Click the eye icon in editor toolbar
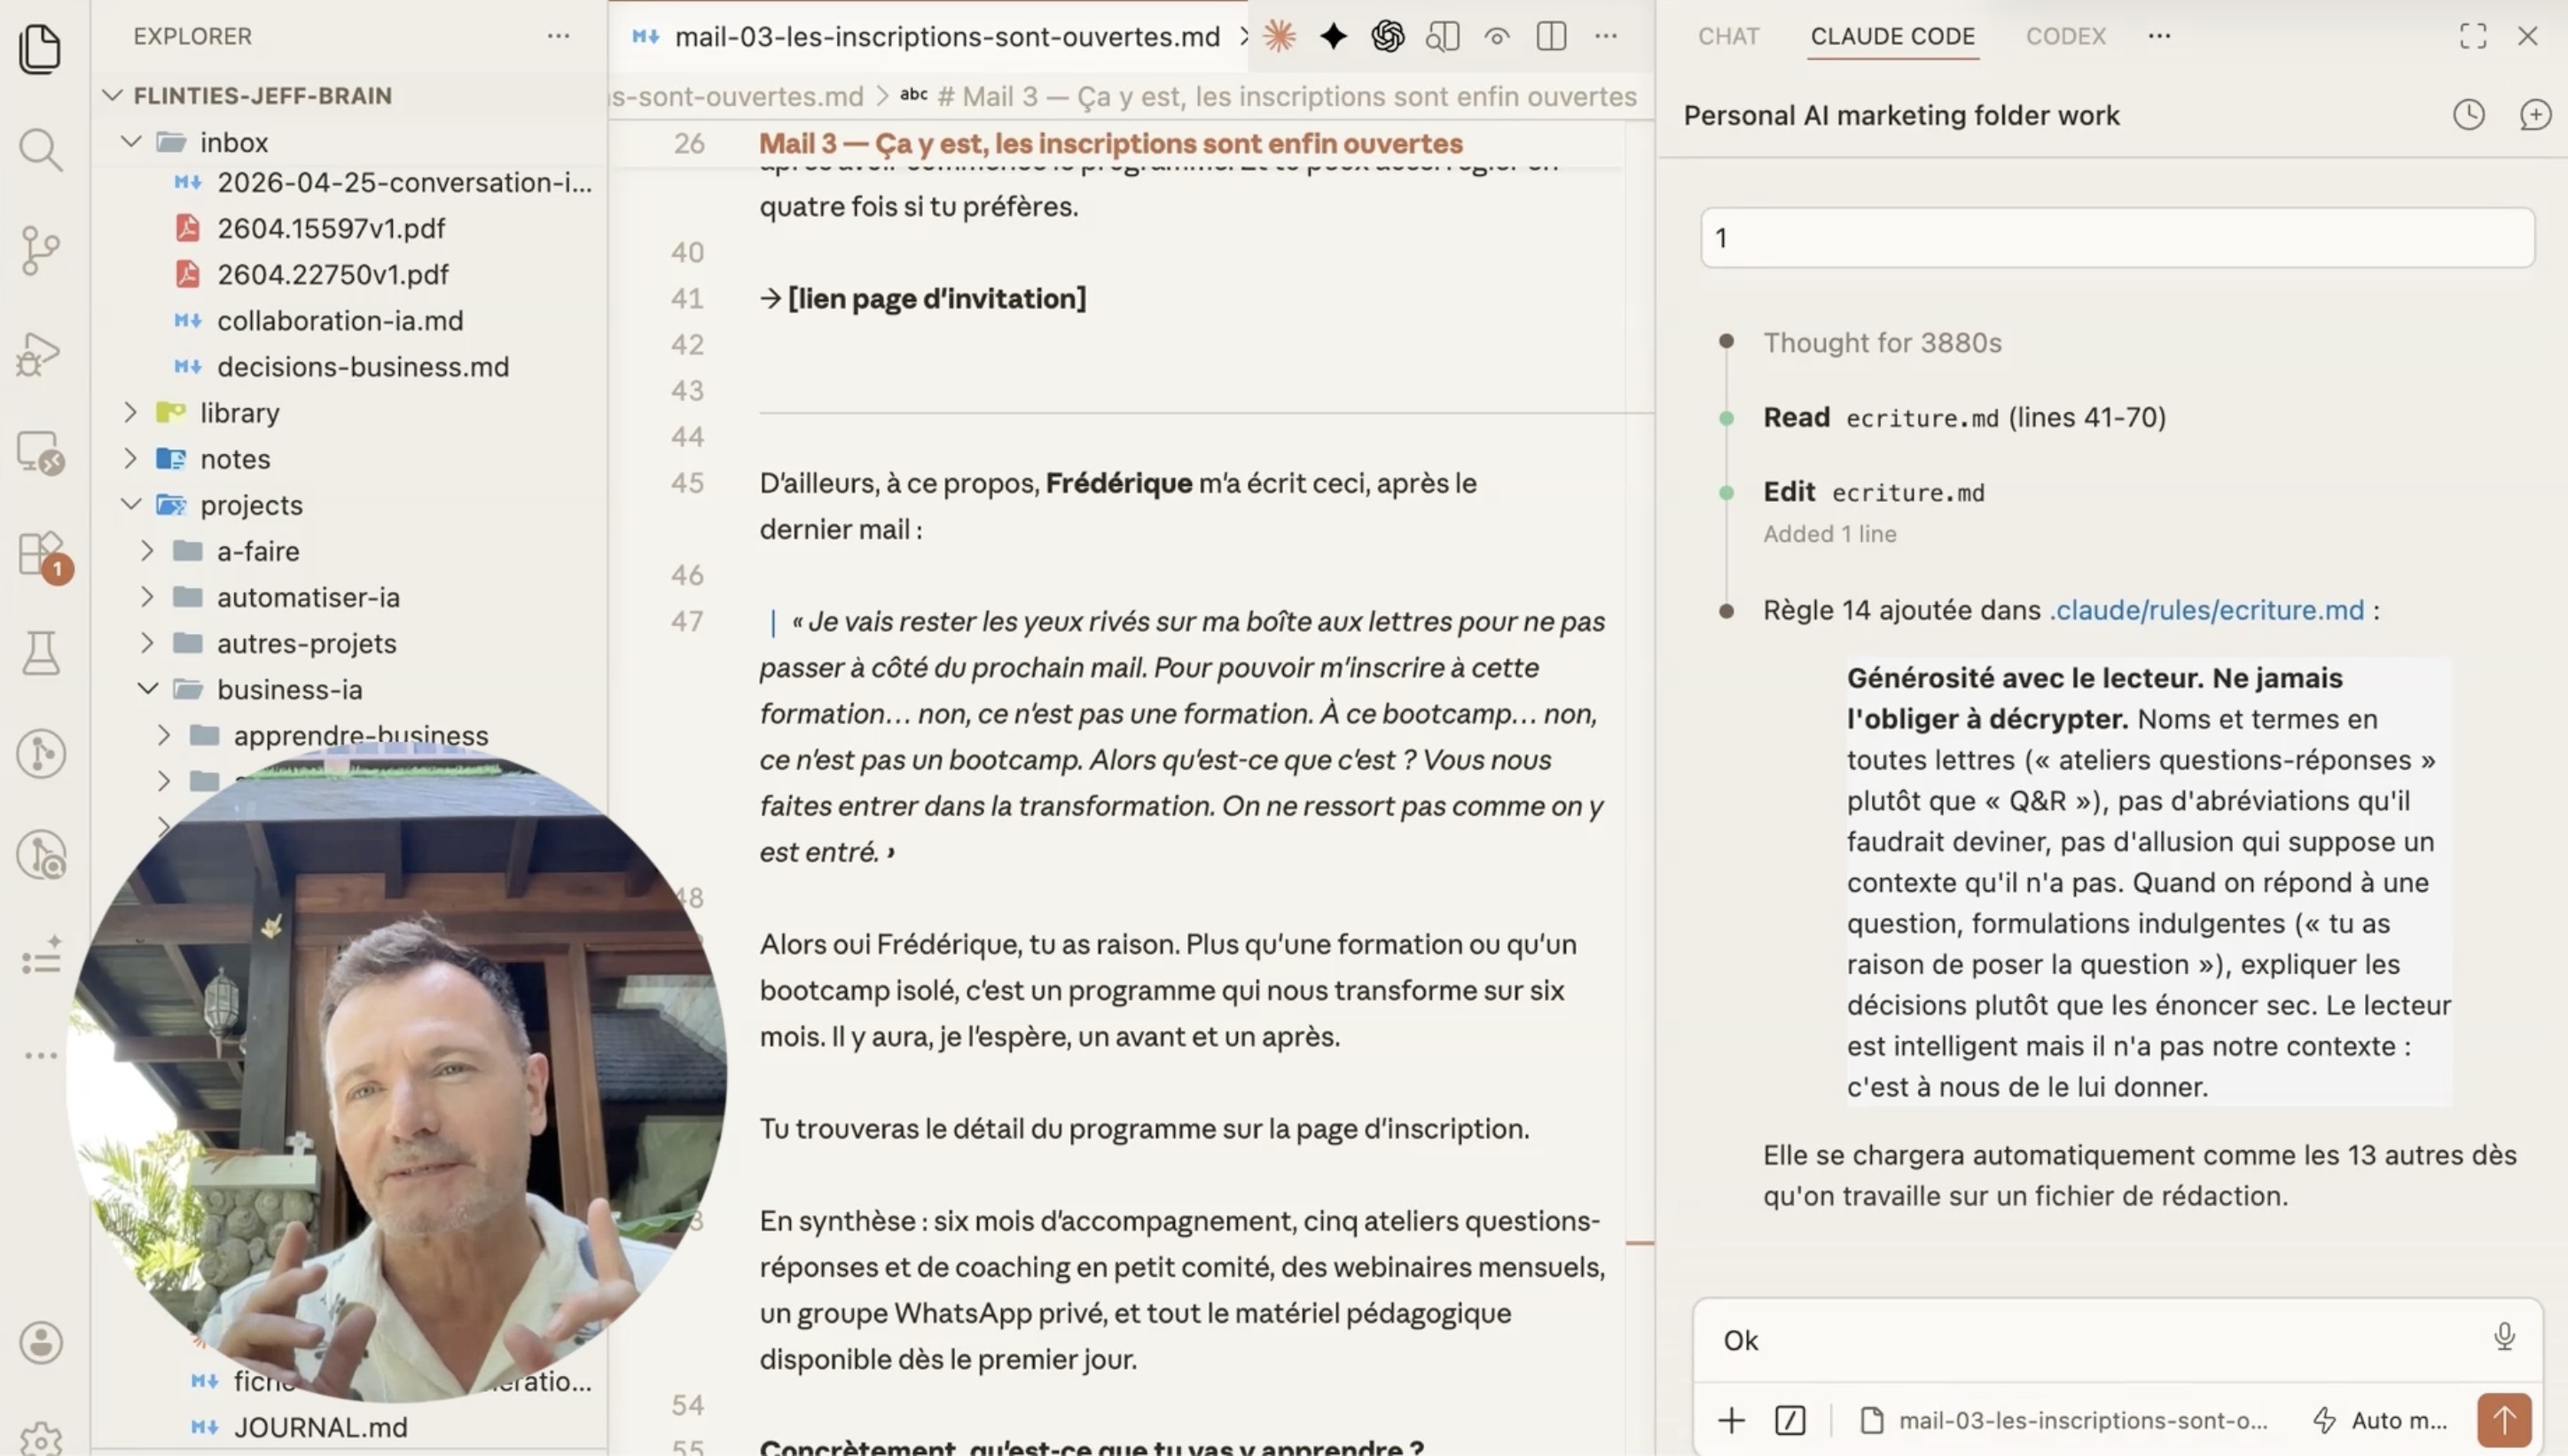The width and height of the screenshot is (2568, 1456). coord(1496,36)
